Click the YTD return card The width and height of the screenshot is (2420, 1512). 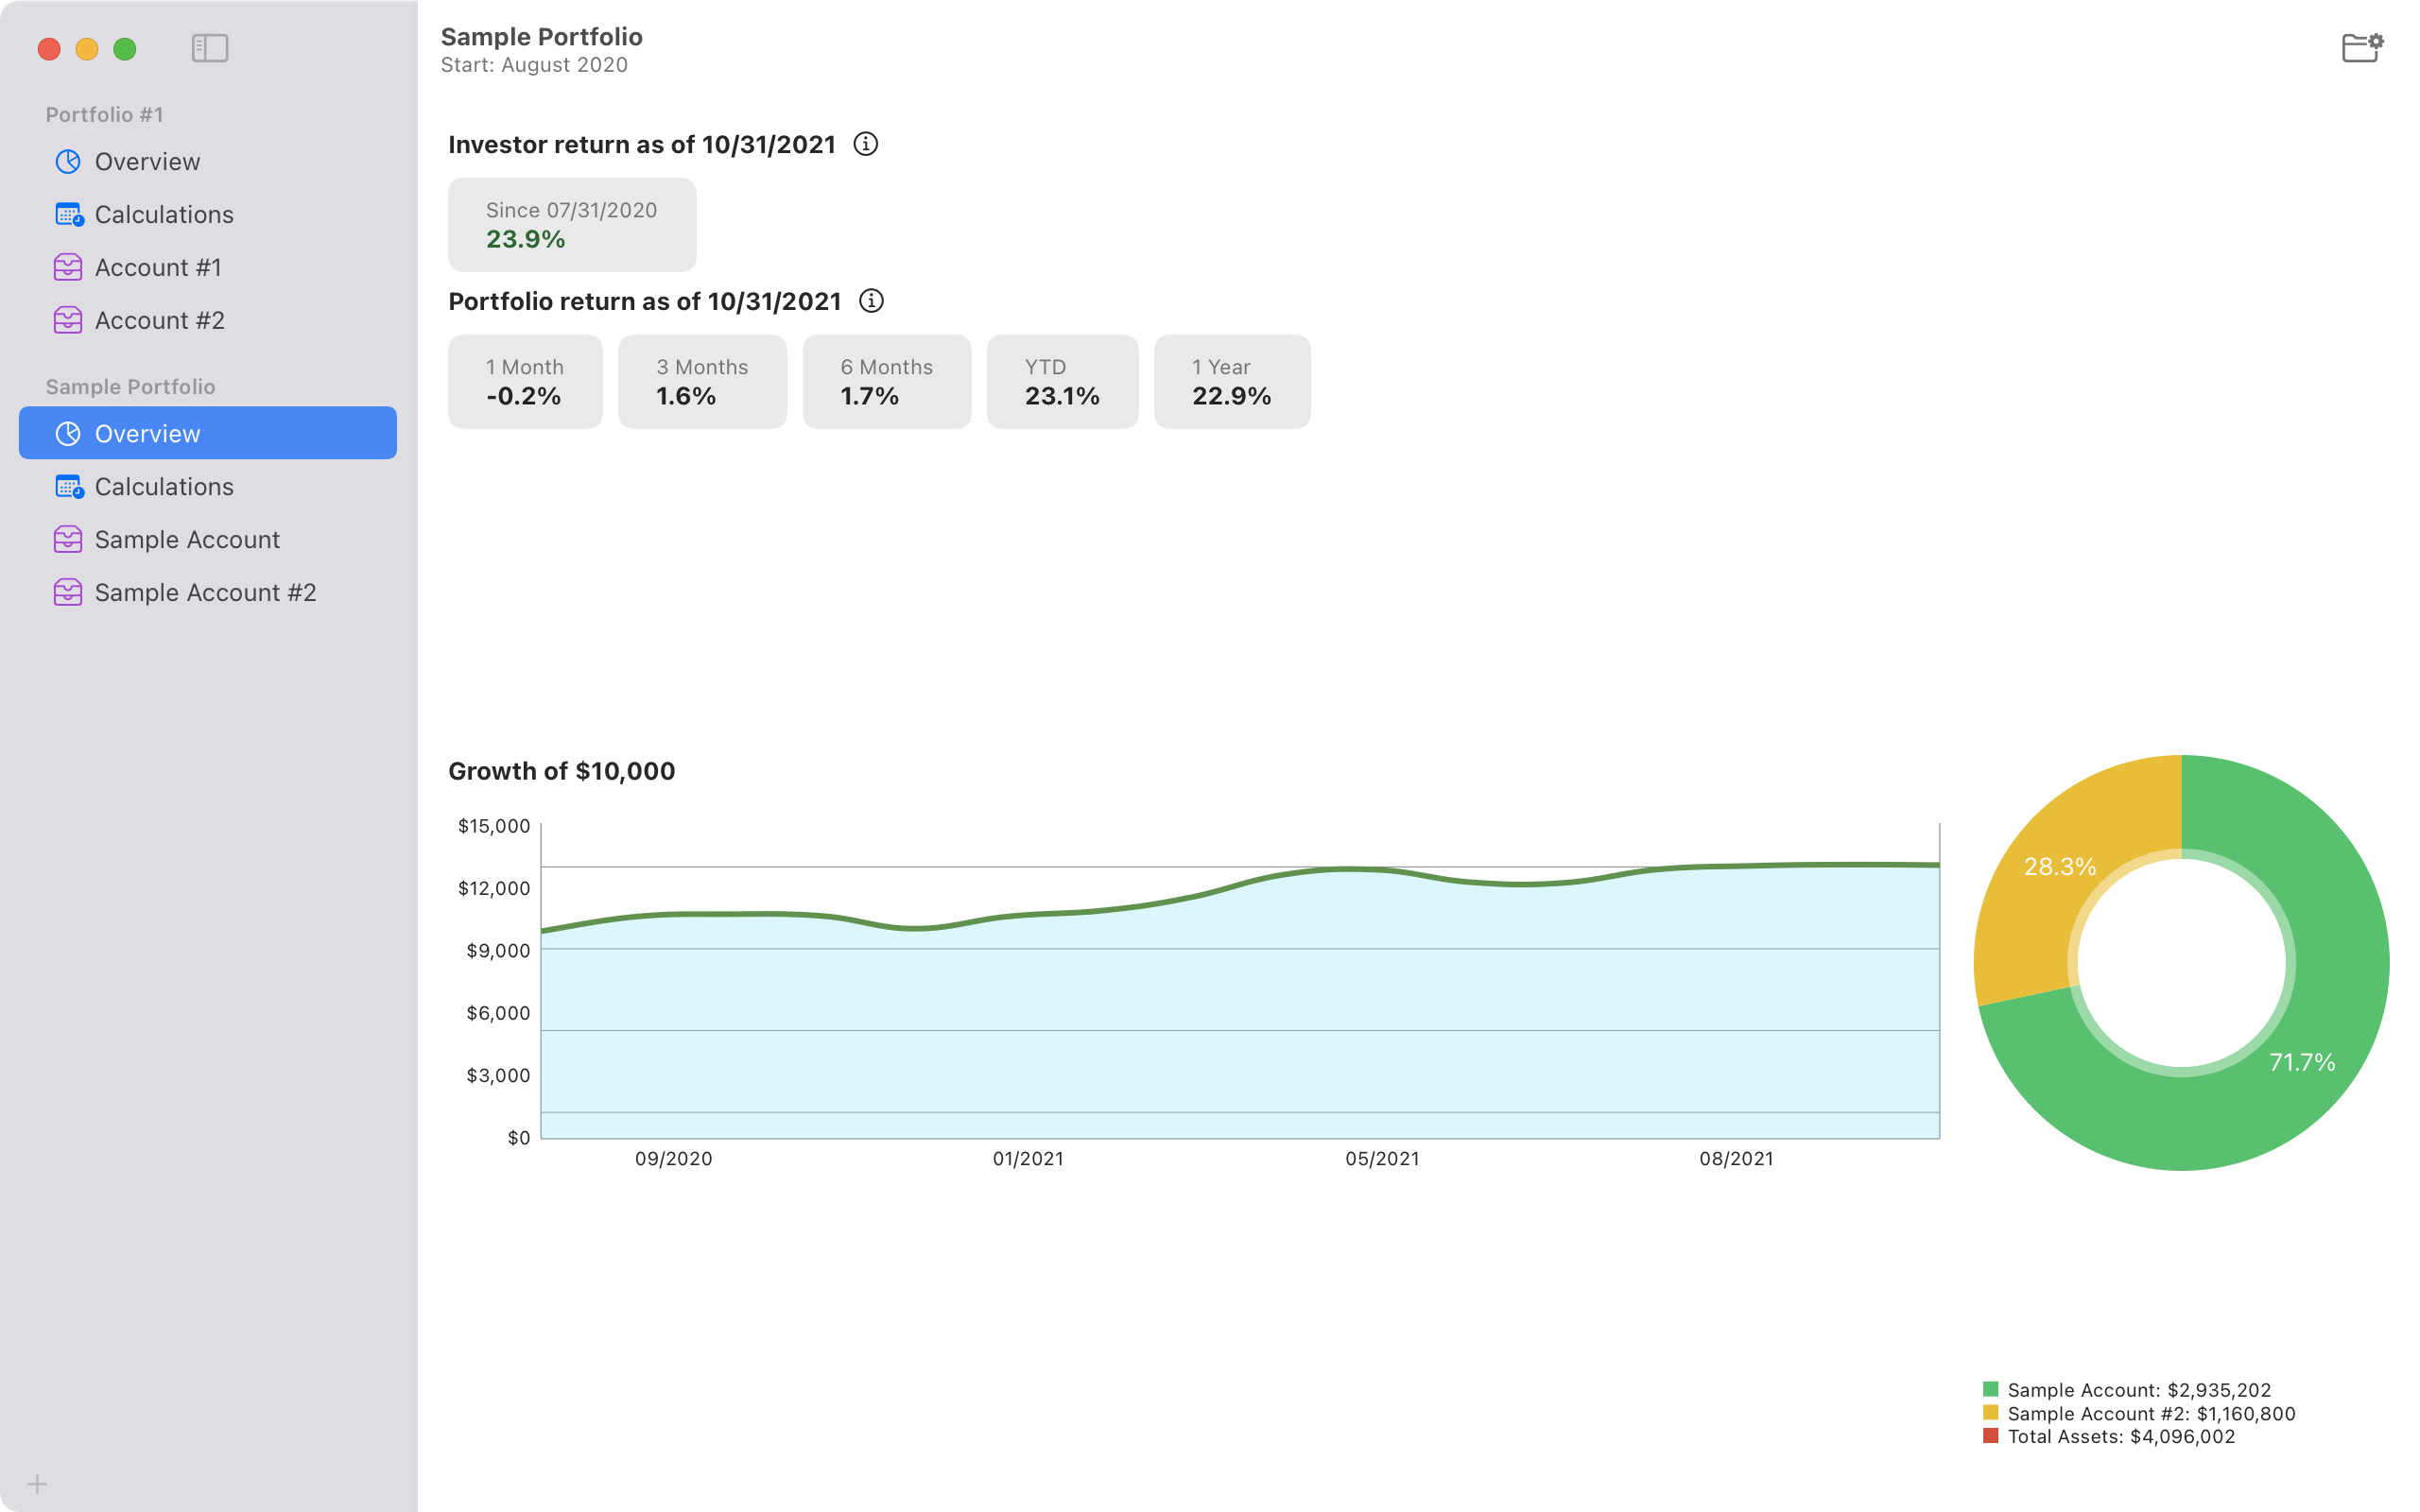1062,382
